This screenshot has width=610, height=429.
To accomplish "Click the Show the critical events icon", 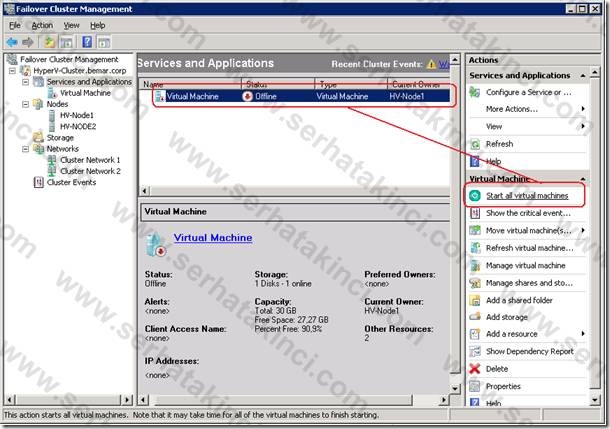I will coord(475,213).
